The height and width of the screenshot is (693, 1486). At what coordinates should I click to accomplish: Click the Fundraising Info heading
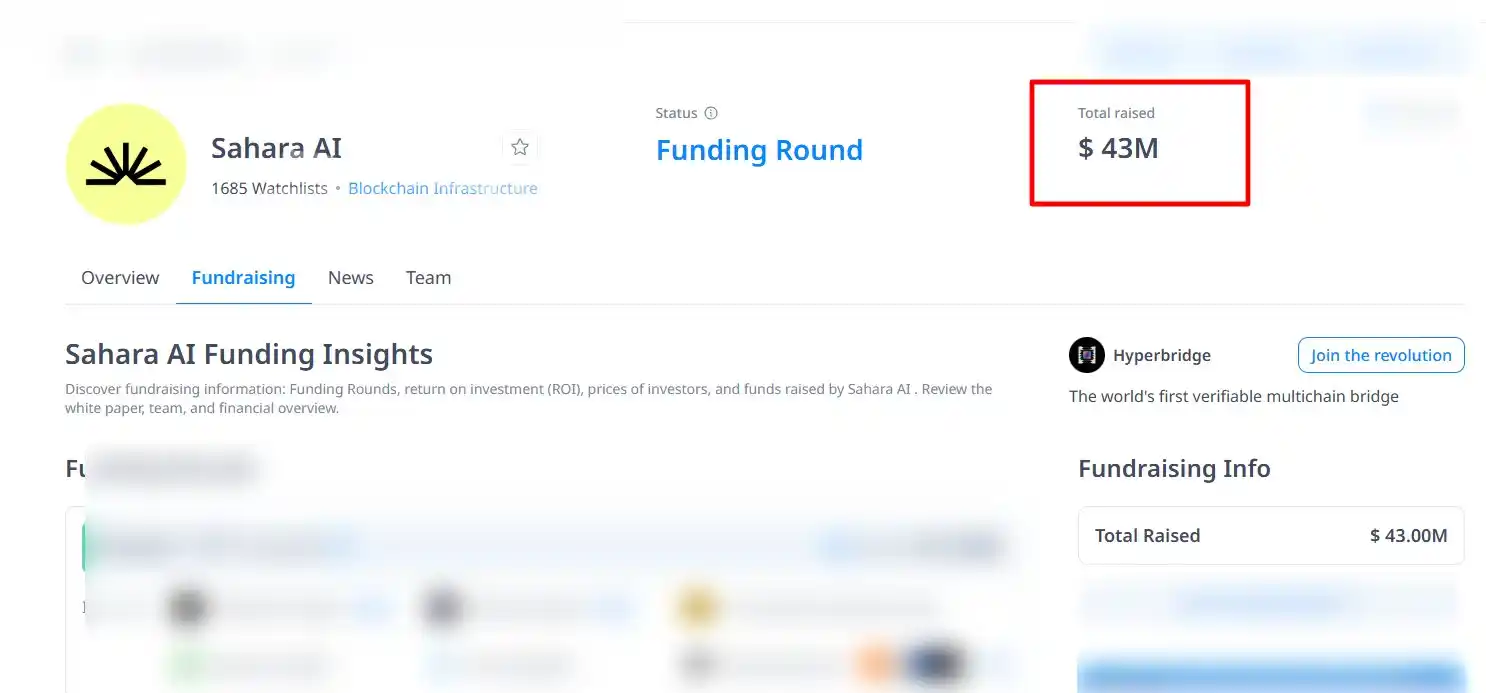point(1174,468)
